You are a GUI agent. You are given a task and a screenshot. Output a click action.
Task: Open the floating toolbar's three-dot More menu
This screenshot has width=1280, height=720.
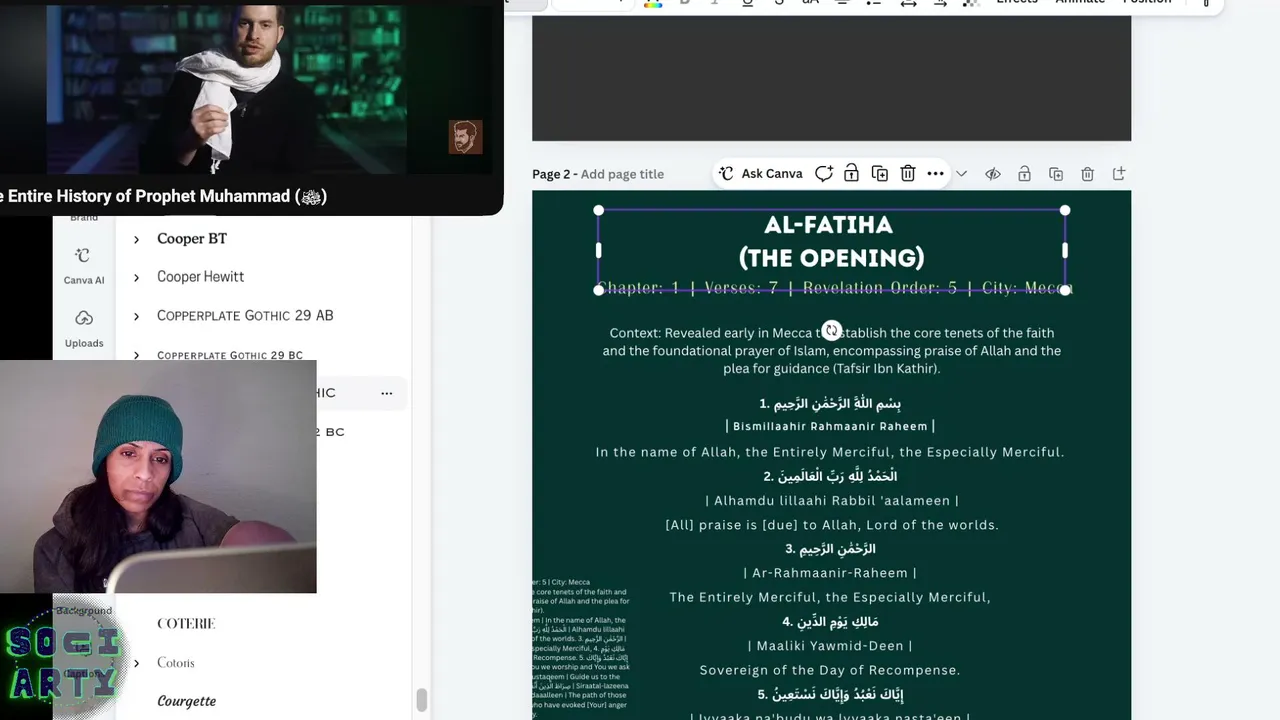(x=935, y=174)
